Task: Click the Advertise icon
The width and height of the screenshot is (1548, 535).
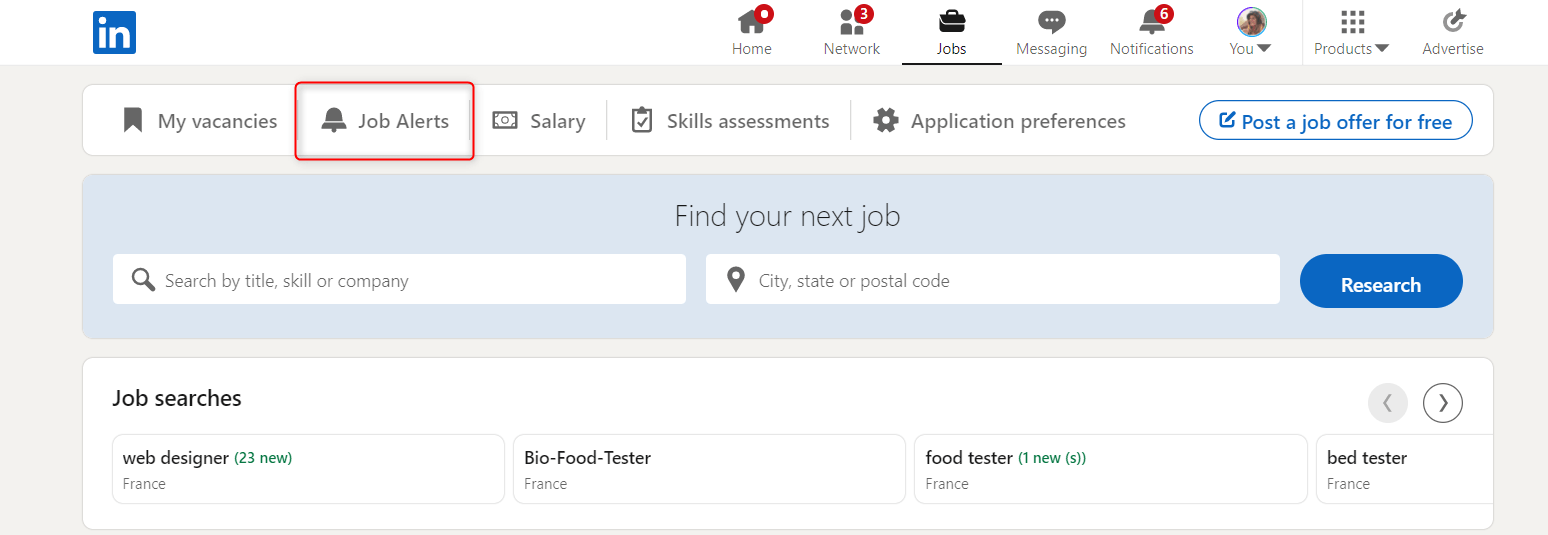Action: pyautogui.click(x=1453, y=22)
